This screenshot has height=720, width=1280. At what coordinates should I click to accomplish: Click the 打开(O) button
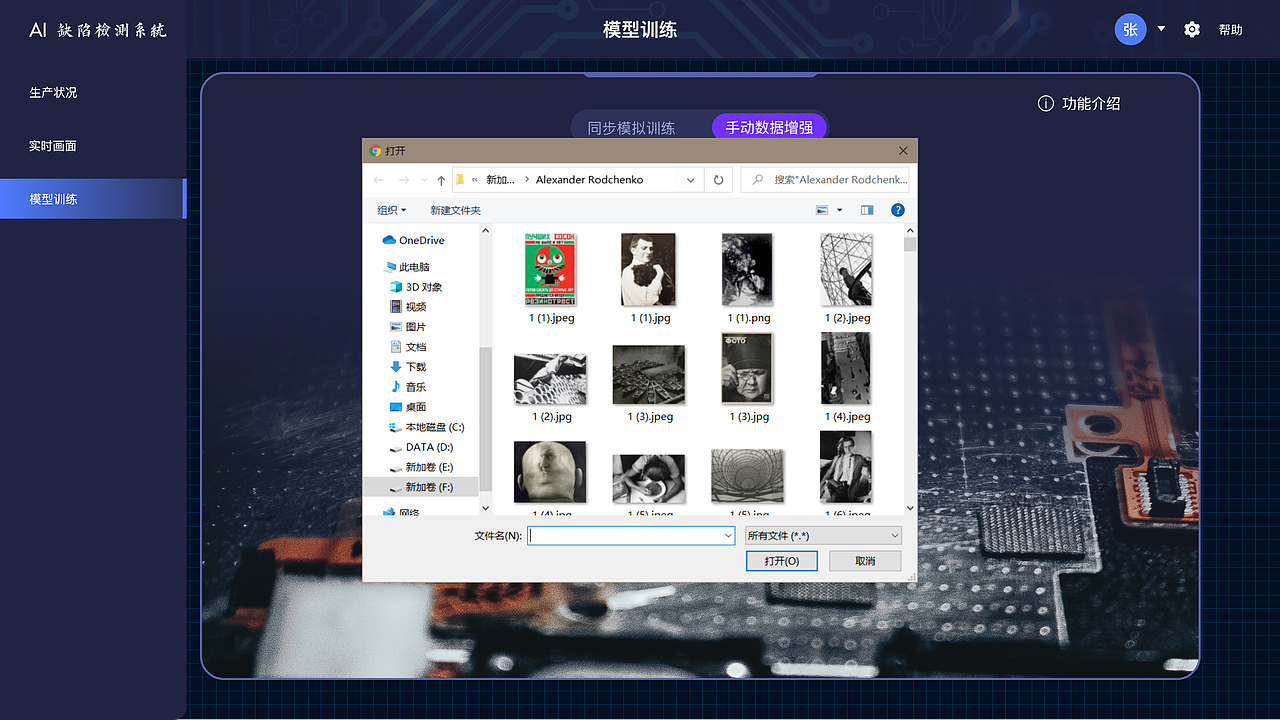(782, 561)
